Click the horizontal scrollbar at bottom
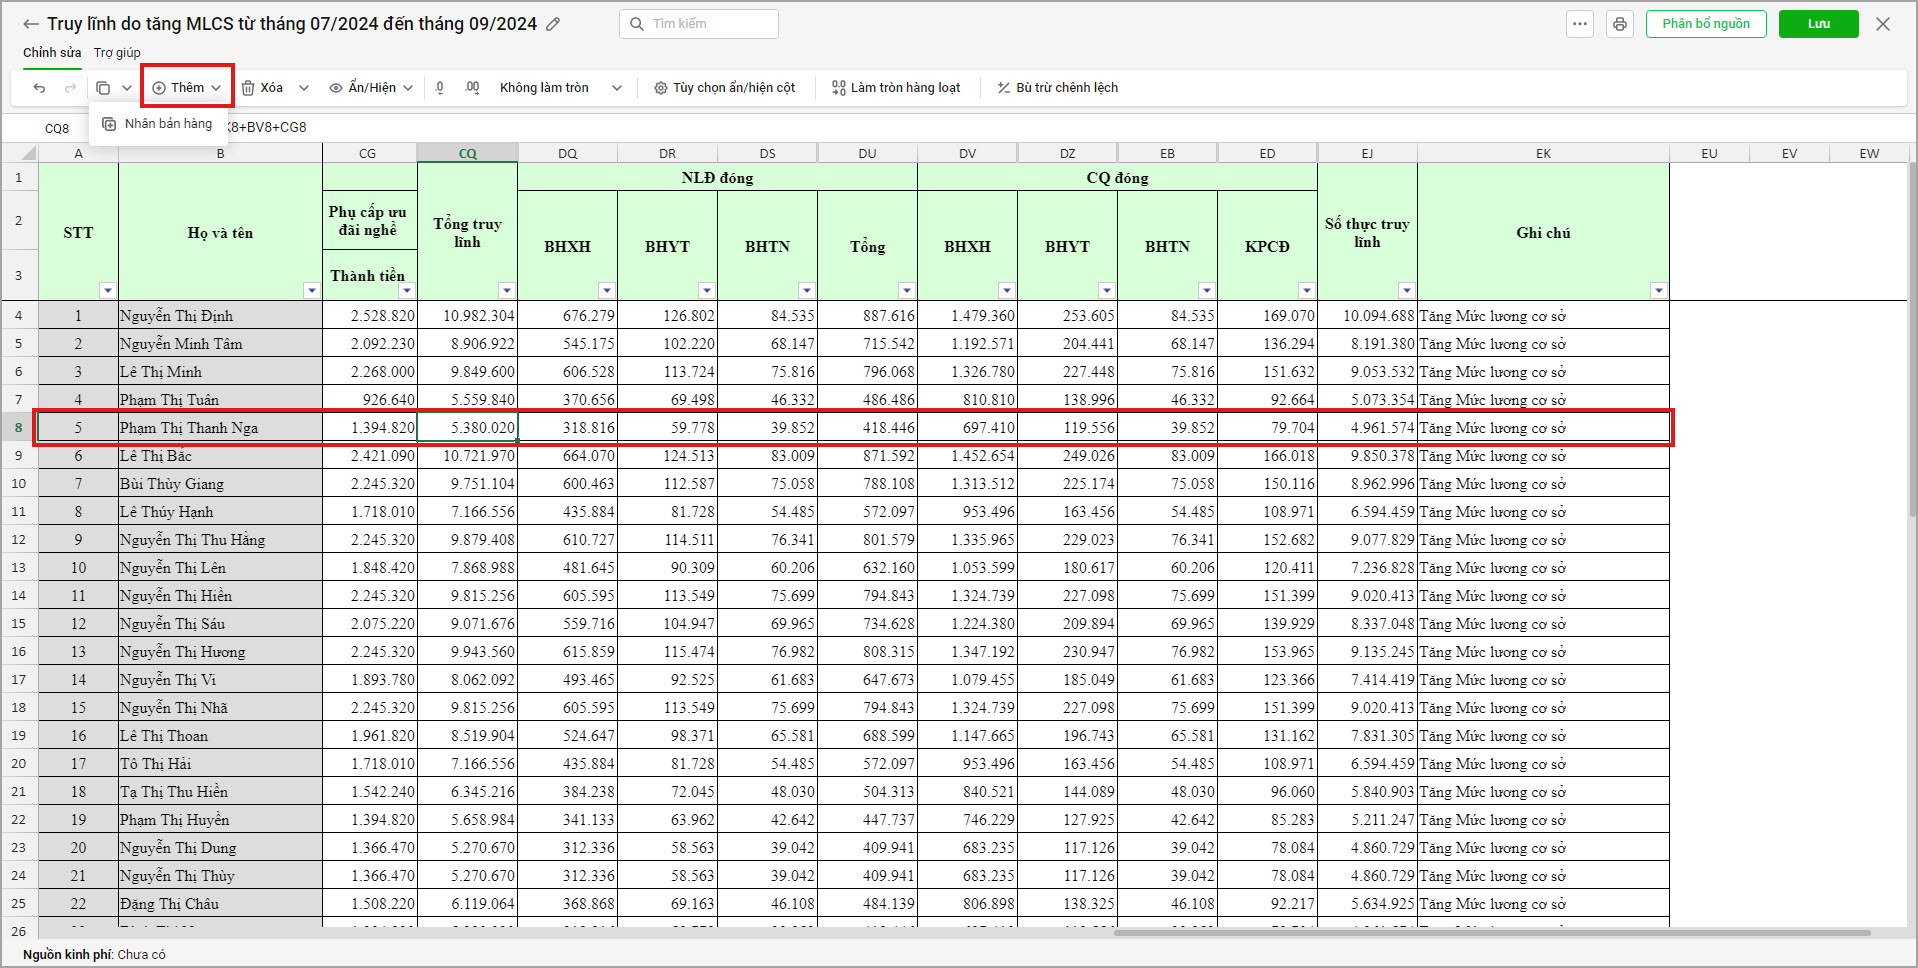Viewport: 1918px width, 968px height. point(1492,933)
